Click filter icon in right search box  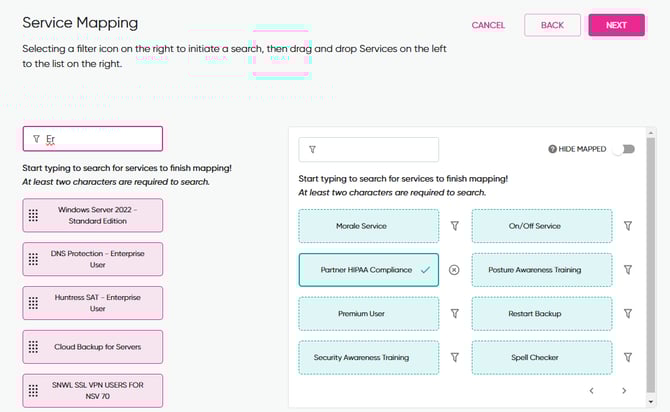(x=312, y=150)
